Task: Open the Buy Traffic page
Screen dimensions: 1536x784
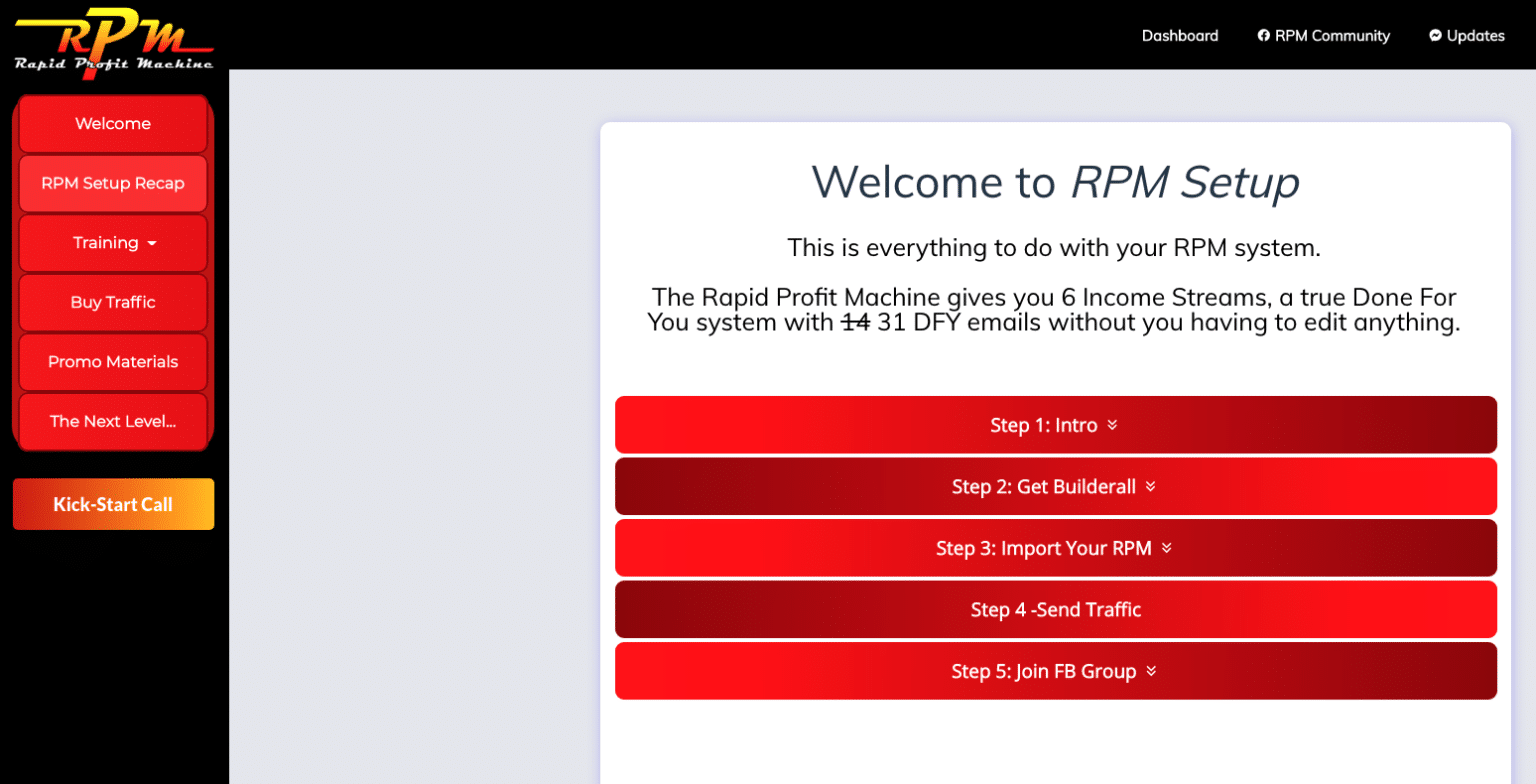Action: pyautogui.click(x=112, y=302)
